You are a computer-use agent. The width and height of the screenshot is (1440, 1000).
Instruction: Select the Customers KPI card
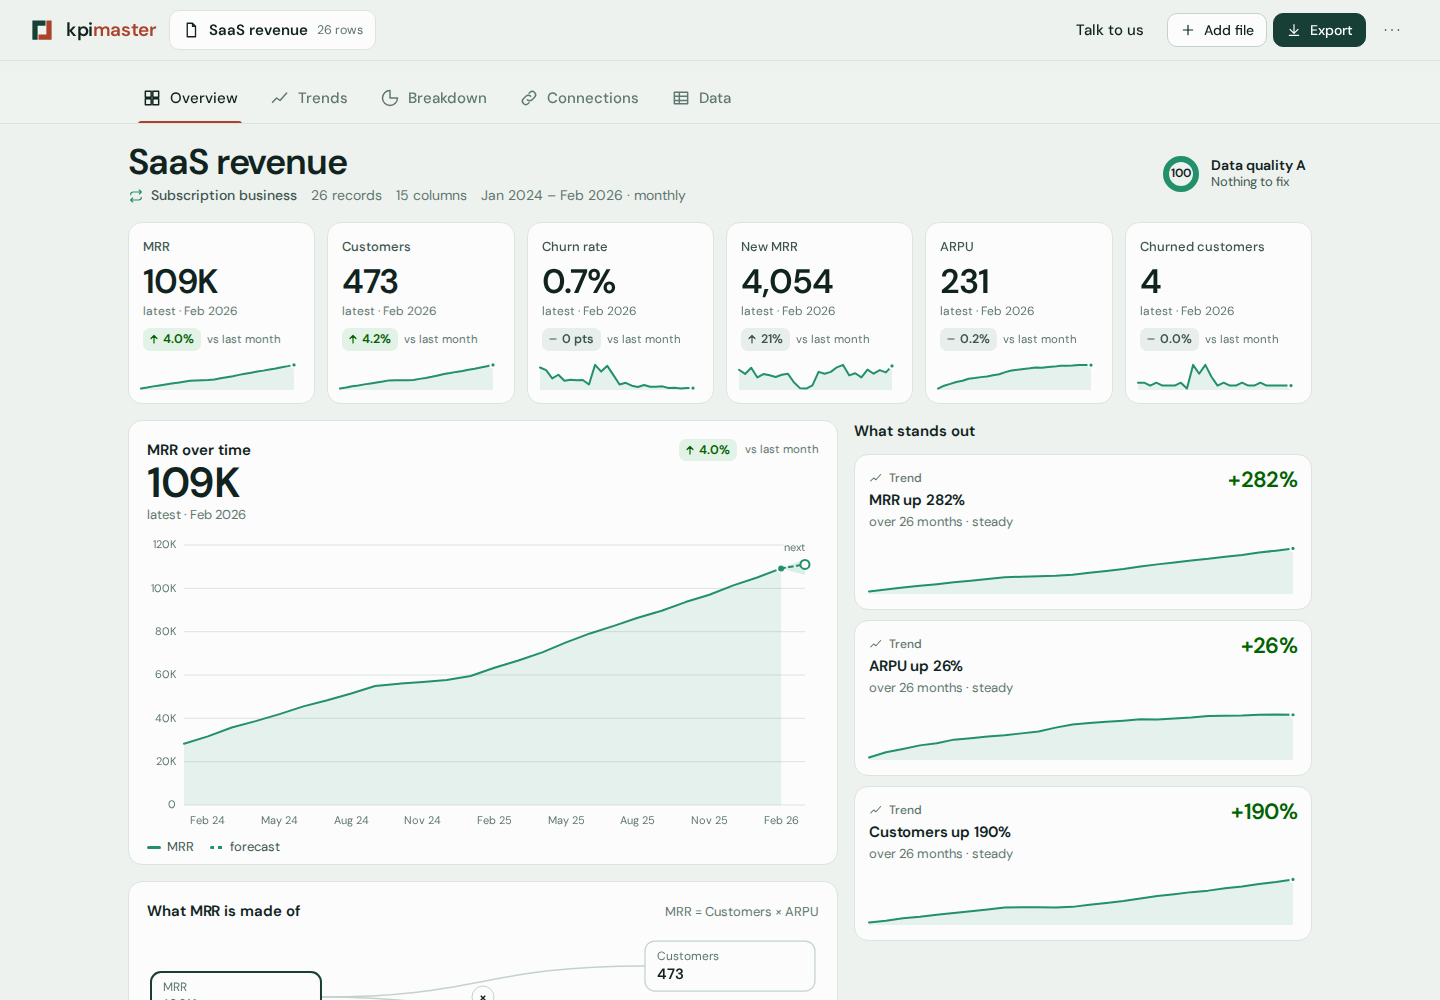pos(421,313)
